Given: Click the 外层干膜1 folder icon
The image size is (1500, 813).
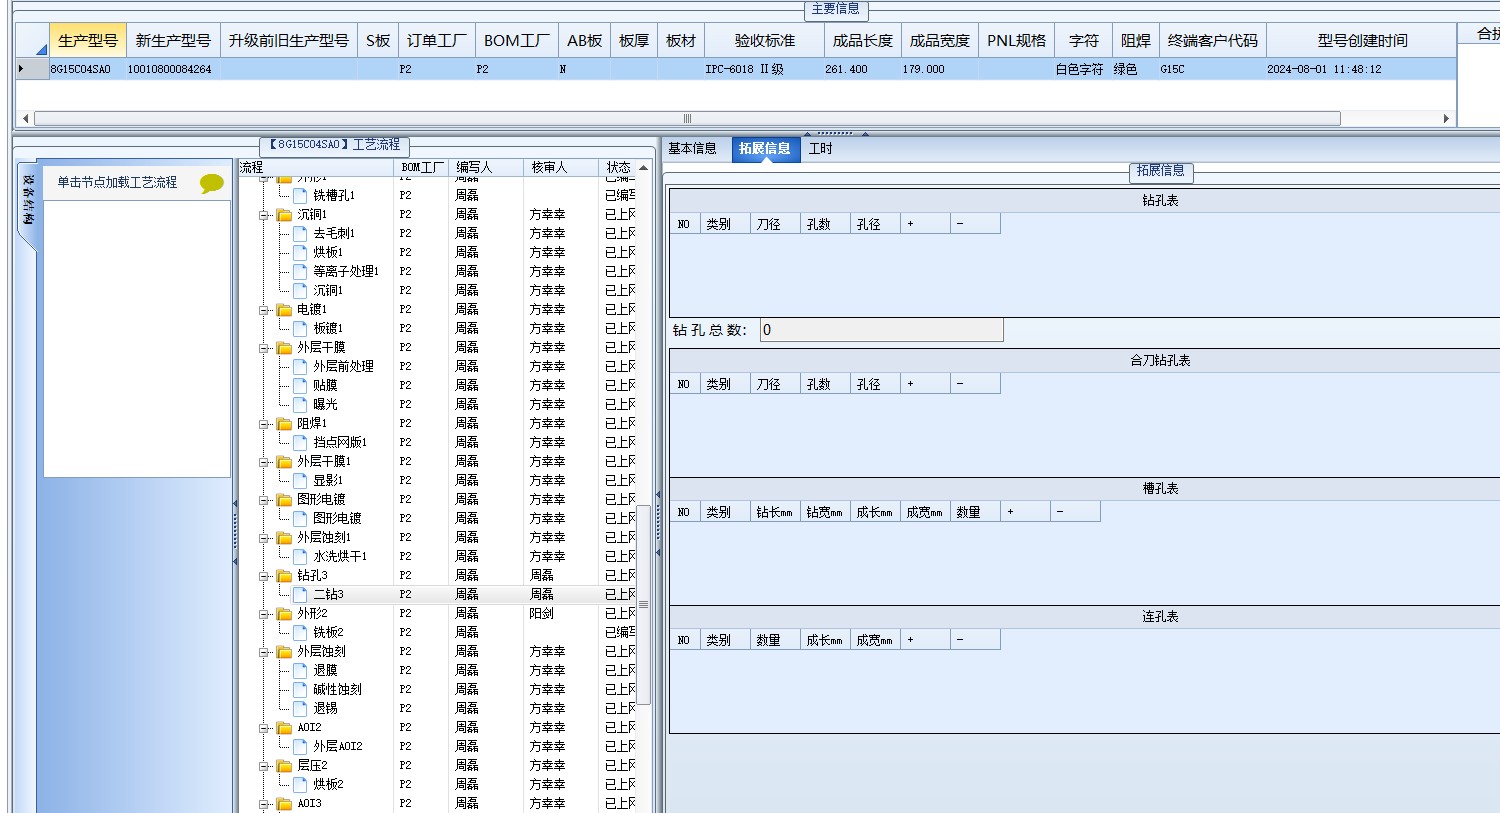Looking at the screenshot, I should coord(284,462).
